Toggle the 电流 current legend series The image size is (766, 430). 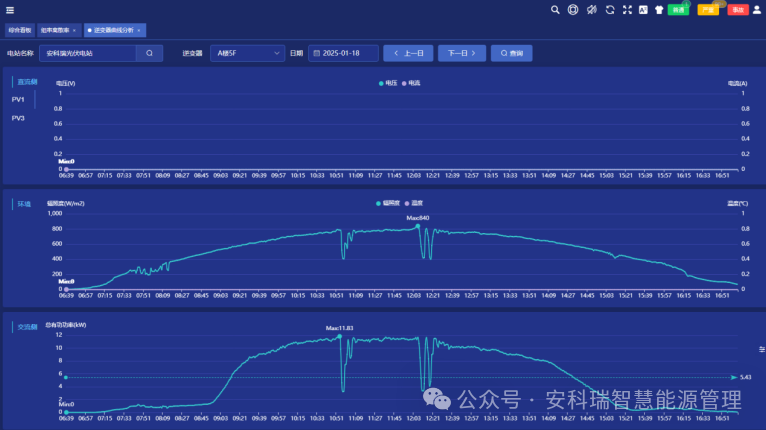(x=411, y=83)
